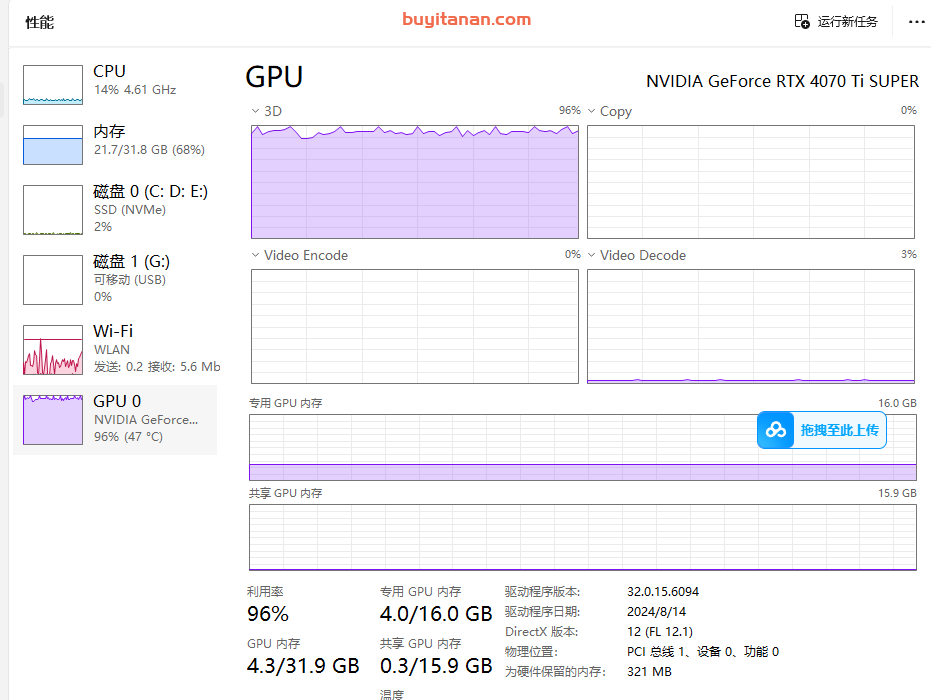Open the Copy engine dropdown selector
Image resolution: width=931 pixels, height=700 pixels.
(x=592, y=111)
